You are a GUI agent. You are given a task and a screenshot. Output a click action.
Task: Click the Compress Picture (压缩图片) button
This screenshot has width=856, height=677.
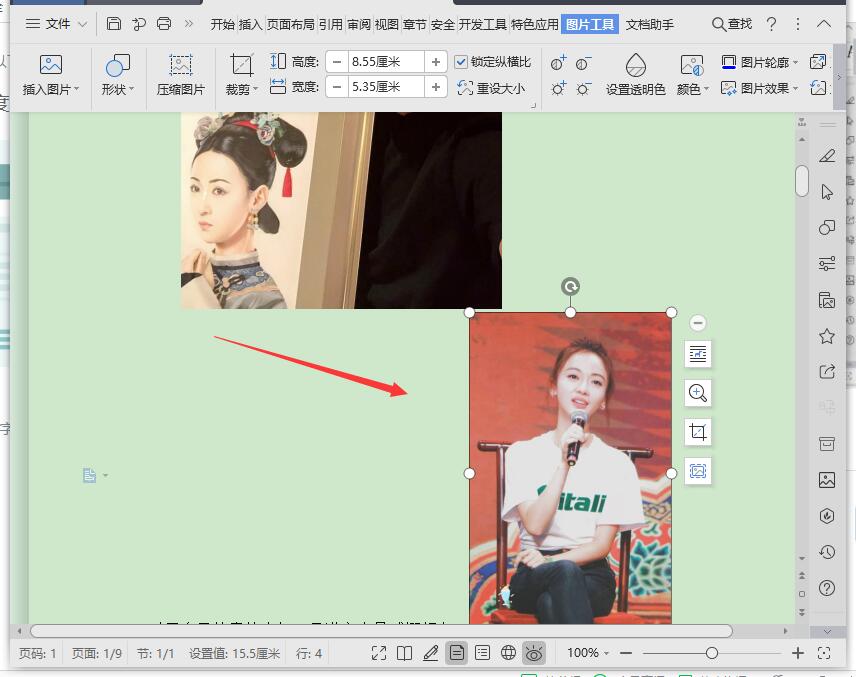click(180, 75)
